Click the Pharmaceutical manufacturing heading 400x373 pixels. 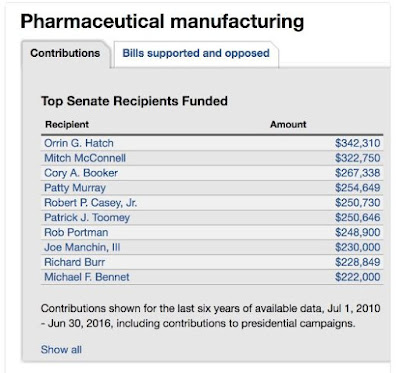pos(162,22)
